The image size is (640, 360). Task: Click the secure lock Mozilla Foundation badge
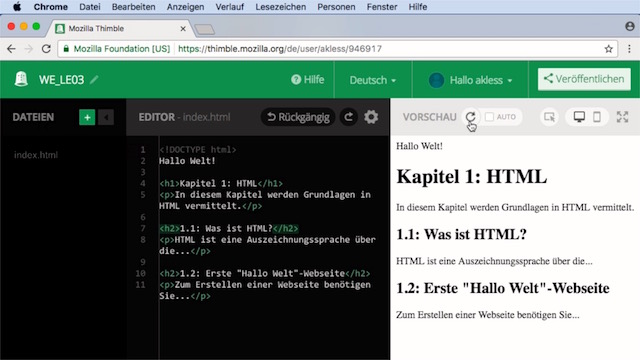tap(117, 49)
